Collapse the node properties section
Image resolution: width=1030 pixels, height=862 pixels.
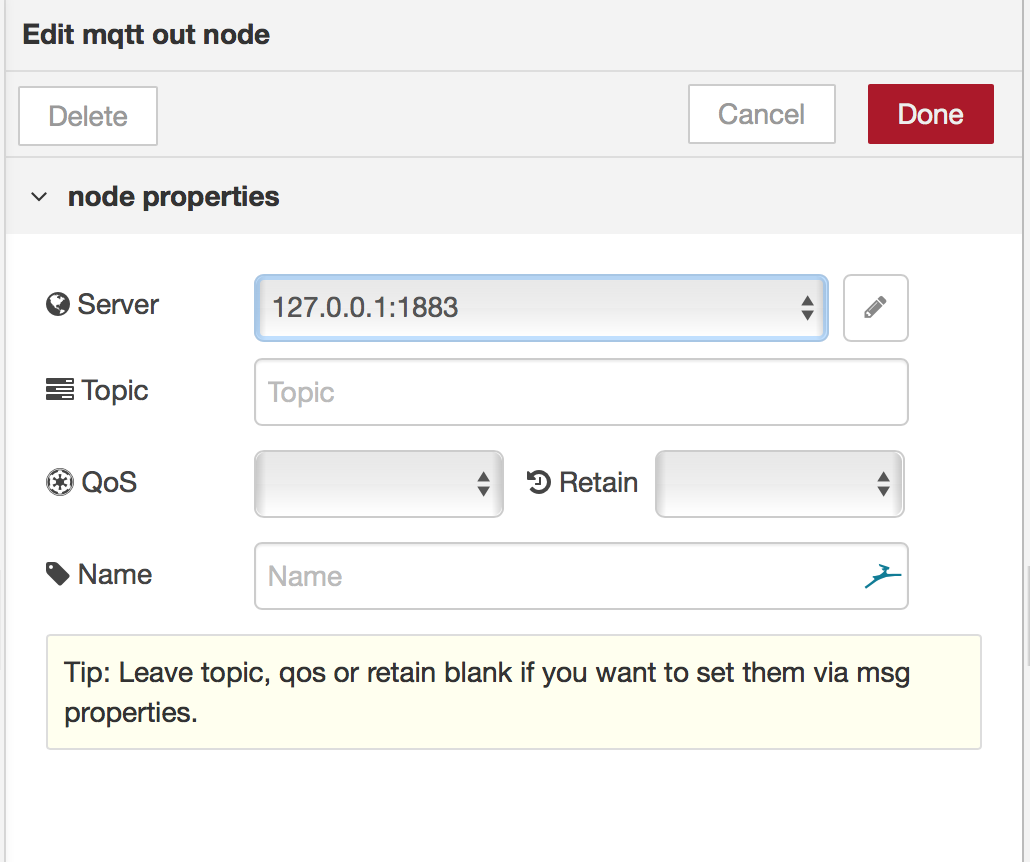coord(38,196)
